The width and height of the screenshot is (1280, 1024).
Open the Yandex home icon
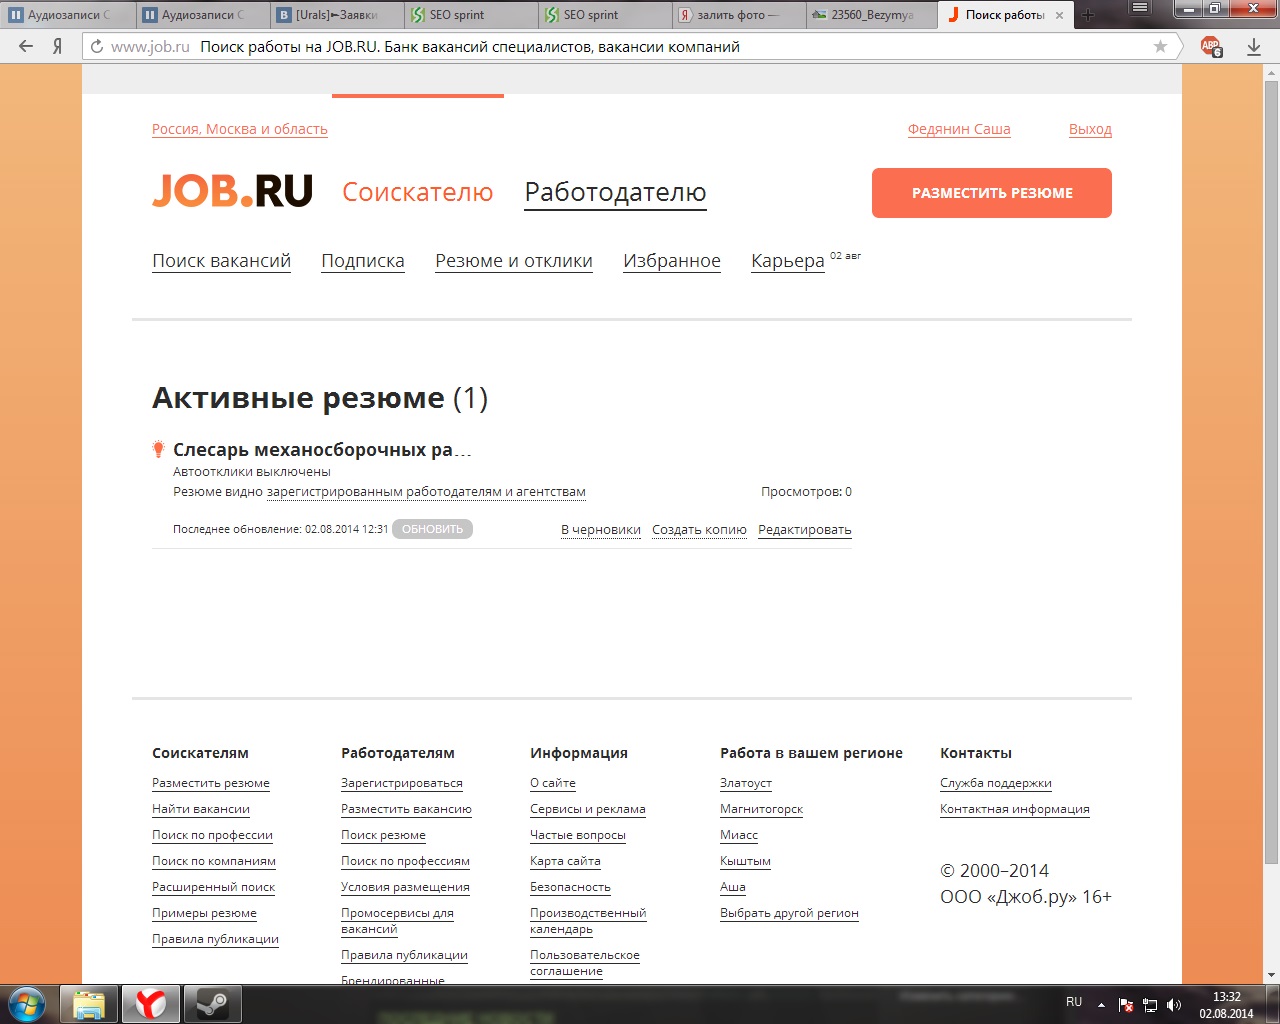pyautogui.click(x=58, y=46)
